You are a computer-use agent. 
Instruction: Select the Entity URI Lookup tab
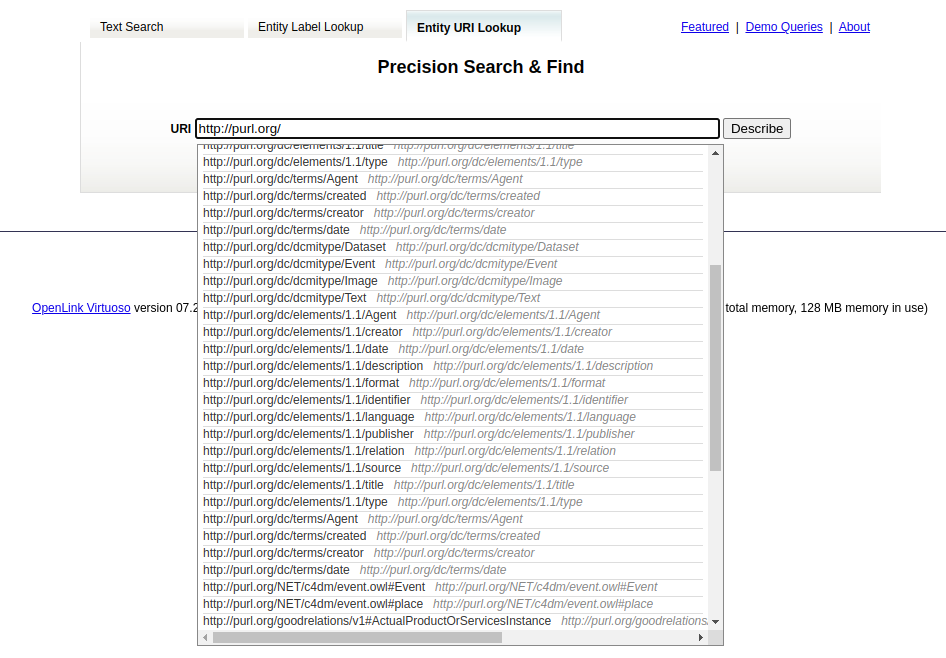(x=469, y=28)
